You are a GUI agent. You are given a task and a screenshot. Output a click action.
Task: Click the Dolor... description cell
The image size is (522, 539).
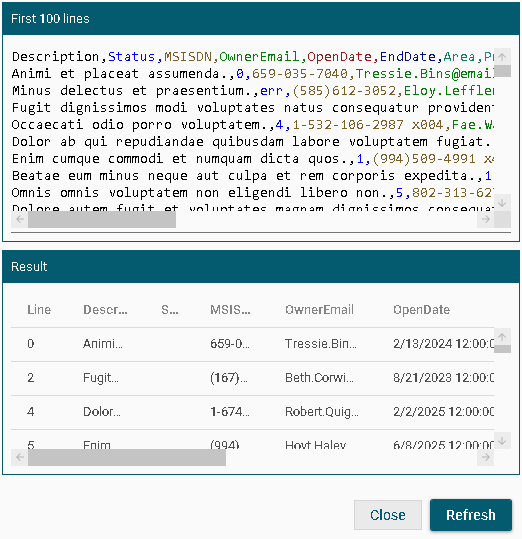tap(102, 412)
